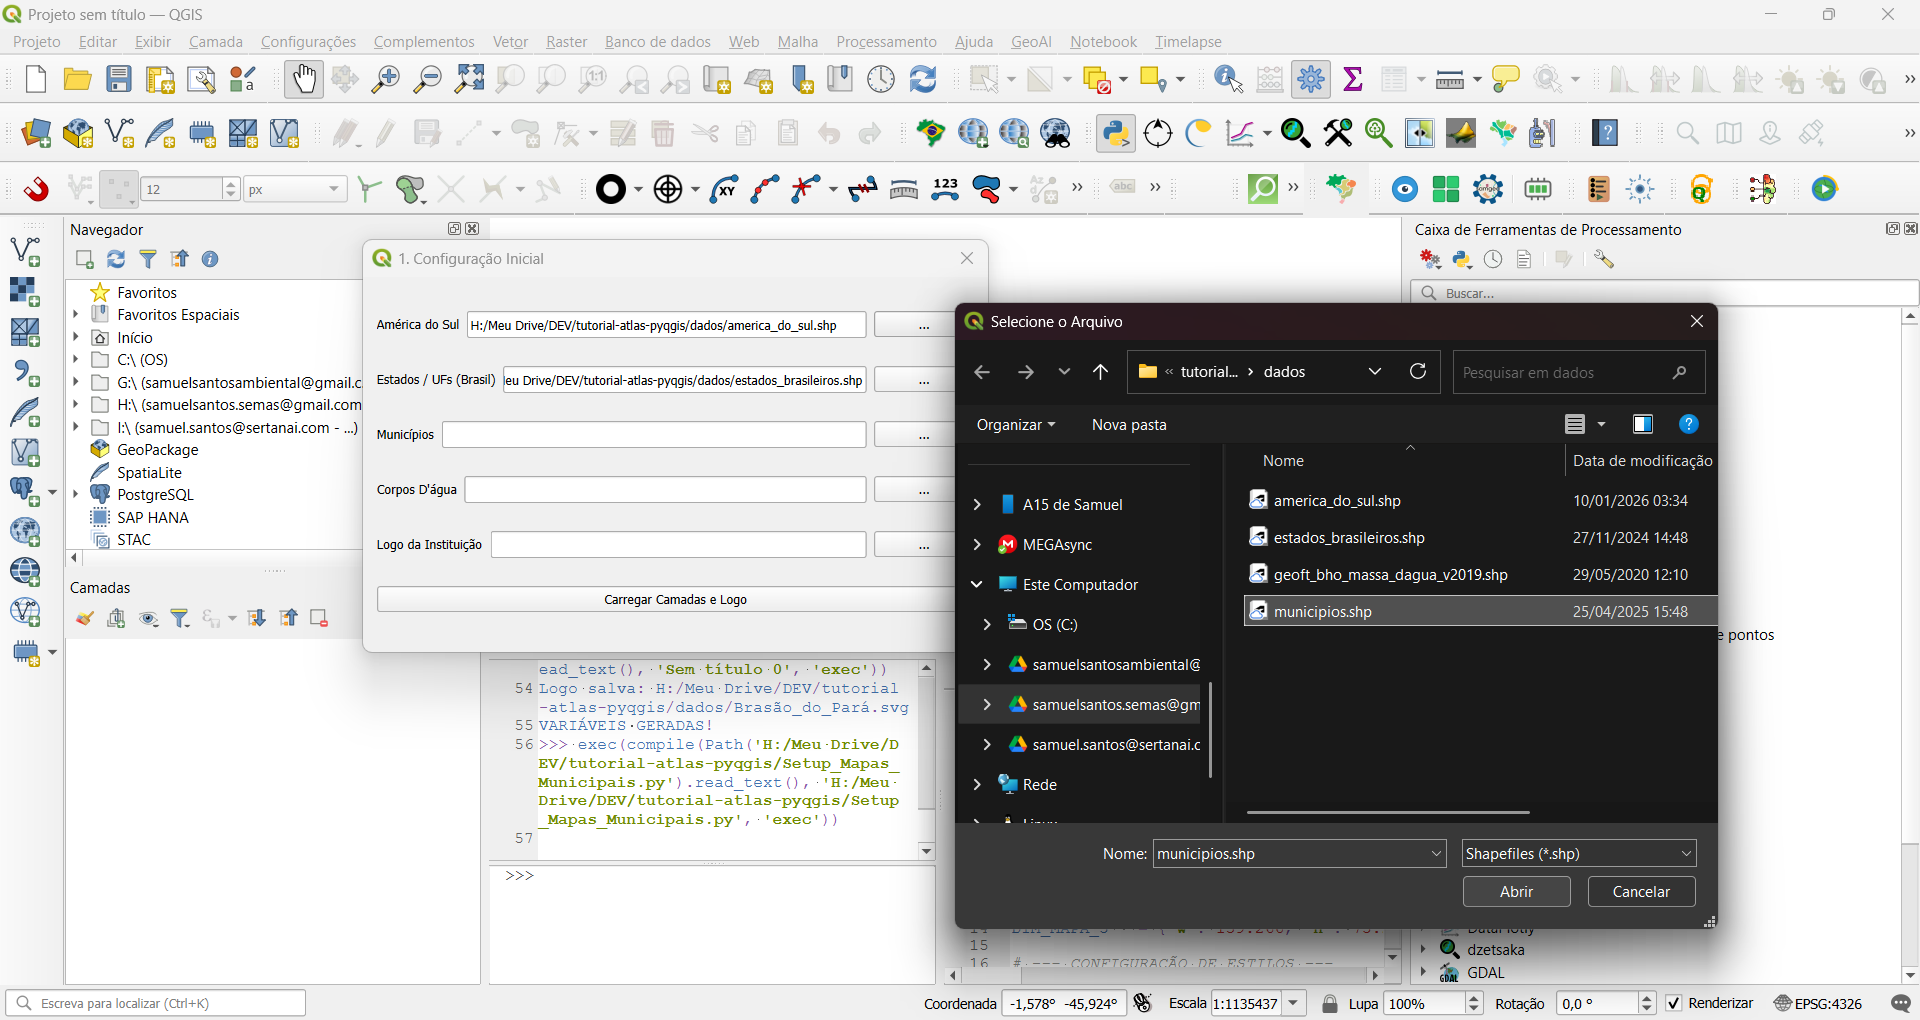Open the Data Source Manager
This screenshot has width=1920, height=1020.
[36, 133]
